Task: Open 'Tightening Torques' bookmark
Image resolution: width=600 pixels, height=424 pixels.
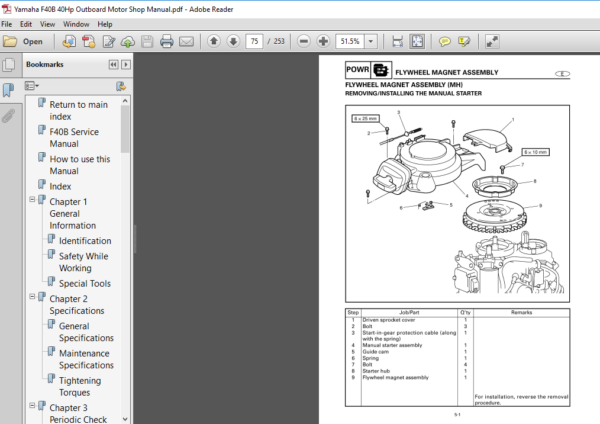Action: click(x=80, y=386)
